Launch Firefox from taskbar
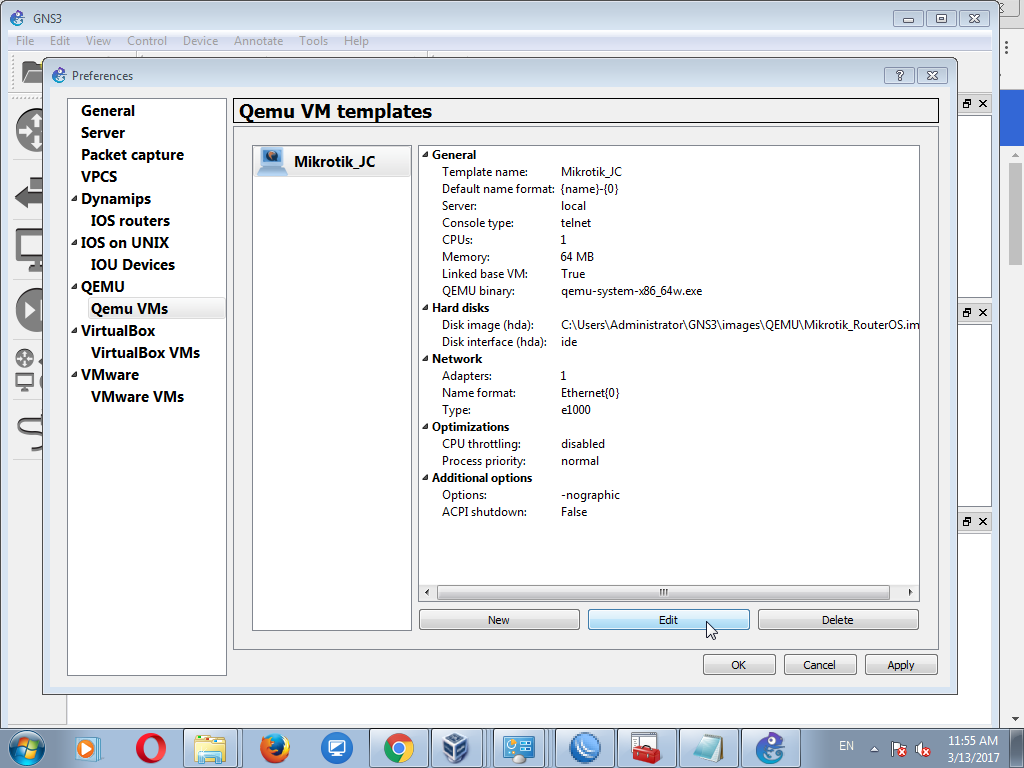Screen dimensions: 1024x768 tap(274, 748)
